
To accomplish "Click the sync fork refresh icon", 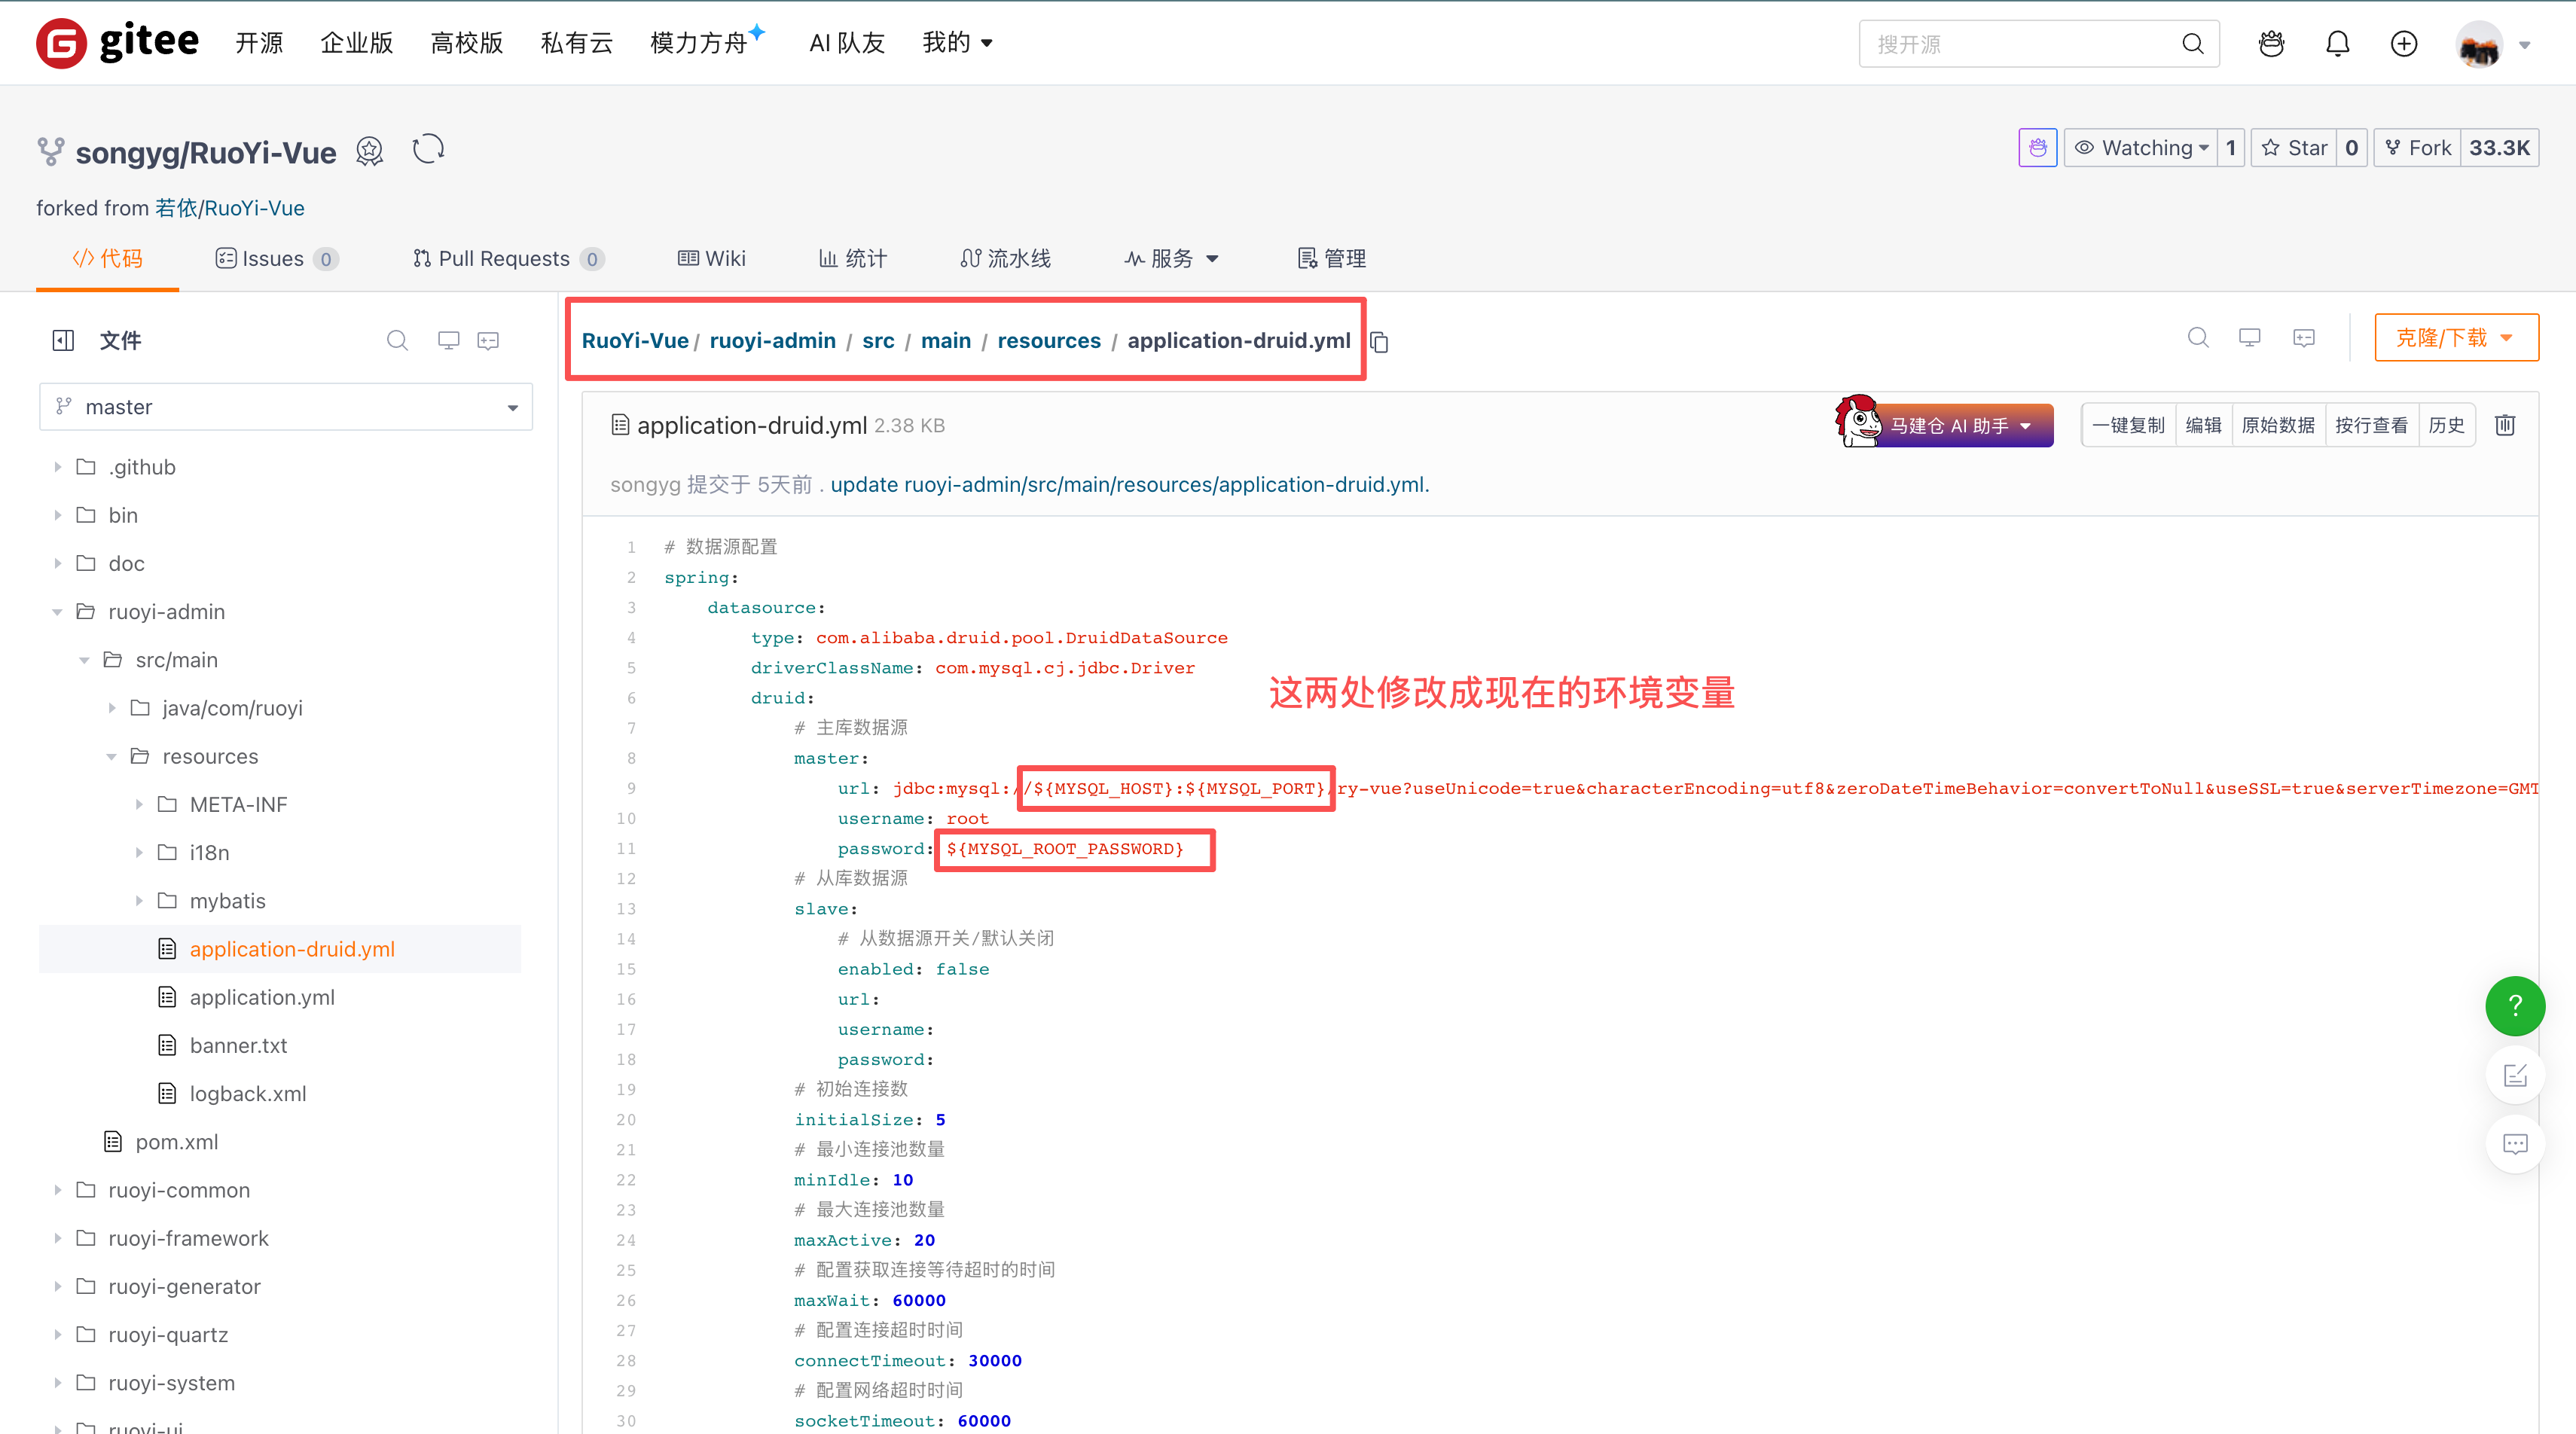I will [428, 149].
